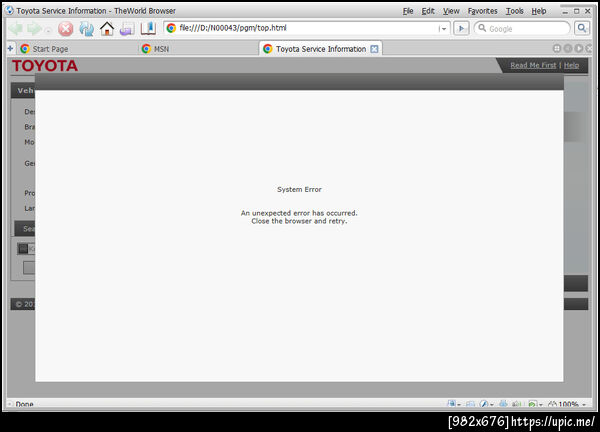Focus the address bar showing top.html

coord(306,28)
